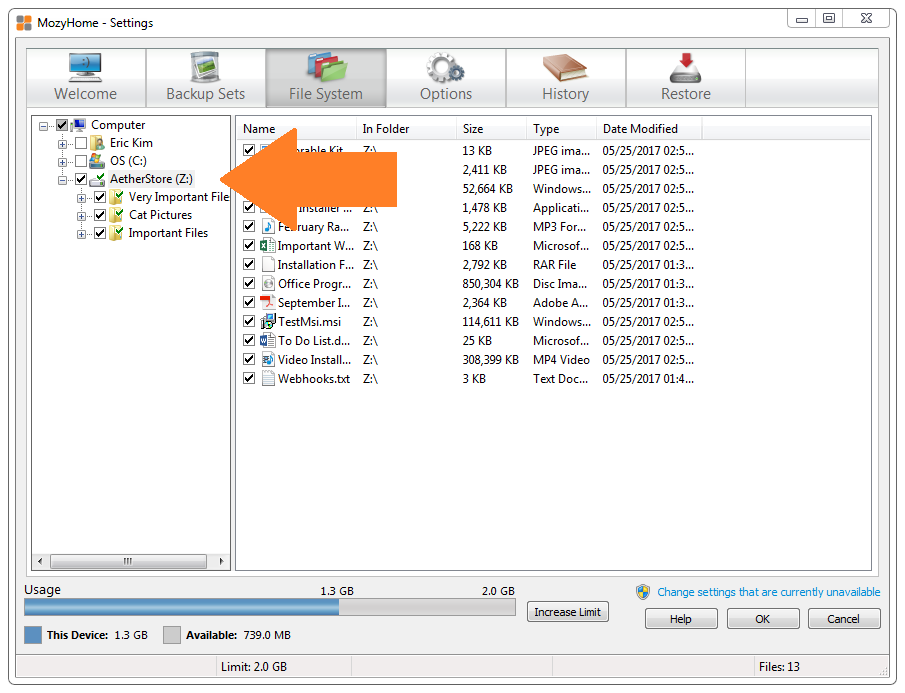Click the History book icon
905x693 pixels.
coord(565,67)
